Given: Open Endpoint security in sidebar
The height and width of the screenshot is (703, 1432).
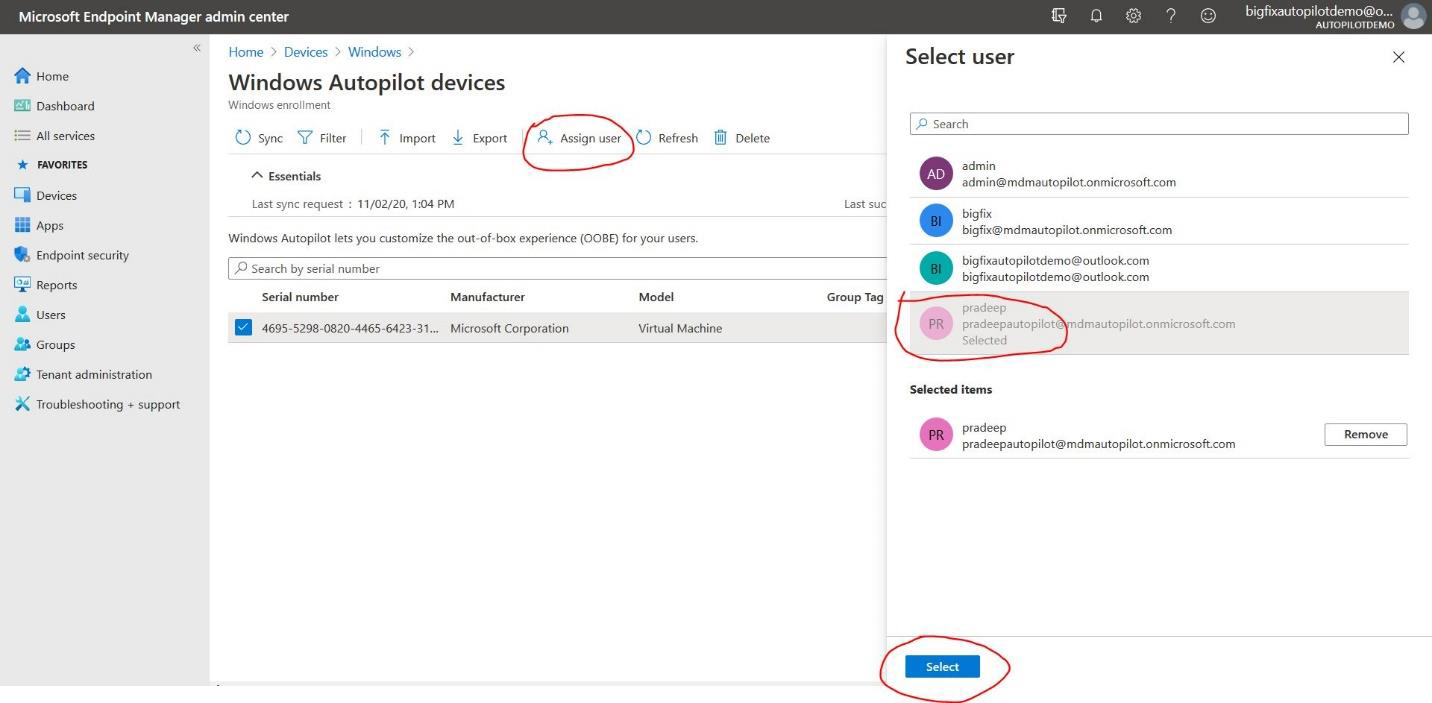Looking at the screenshot, I should coord(71,255).
